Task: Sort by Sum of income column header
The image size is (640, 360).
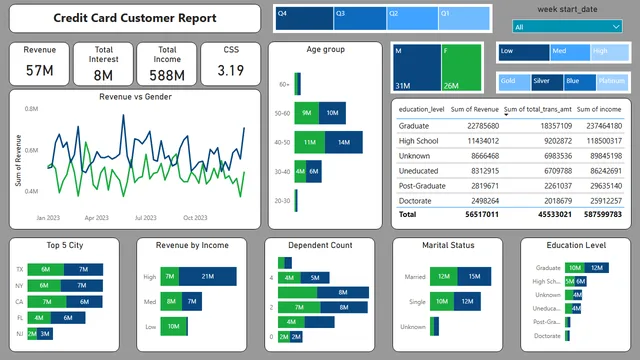Action: [599, 109]
